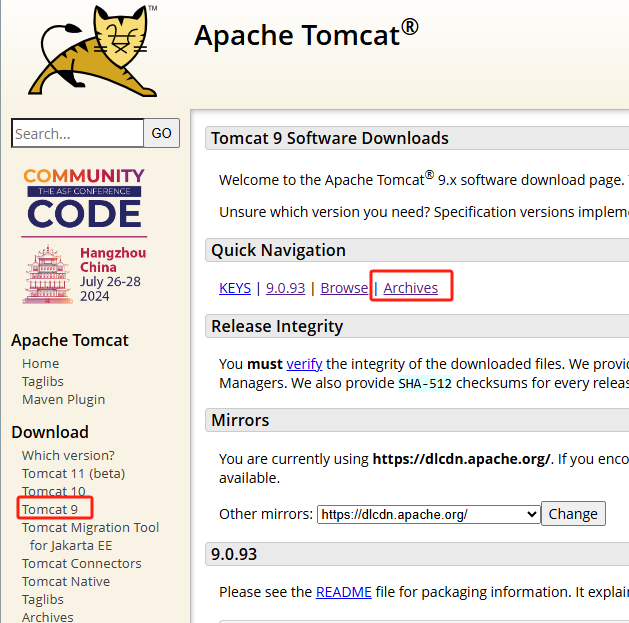Select Tomcat 9 download link
The height and width of the screenshot is (623, 629).
pyautogui.click(x=50, y=509)
